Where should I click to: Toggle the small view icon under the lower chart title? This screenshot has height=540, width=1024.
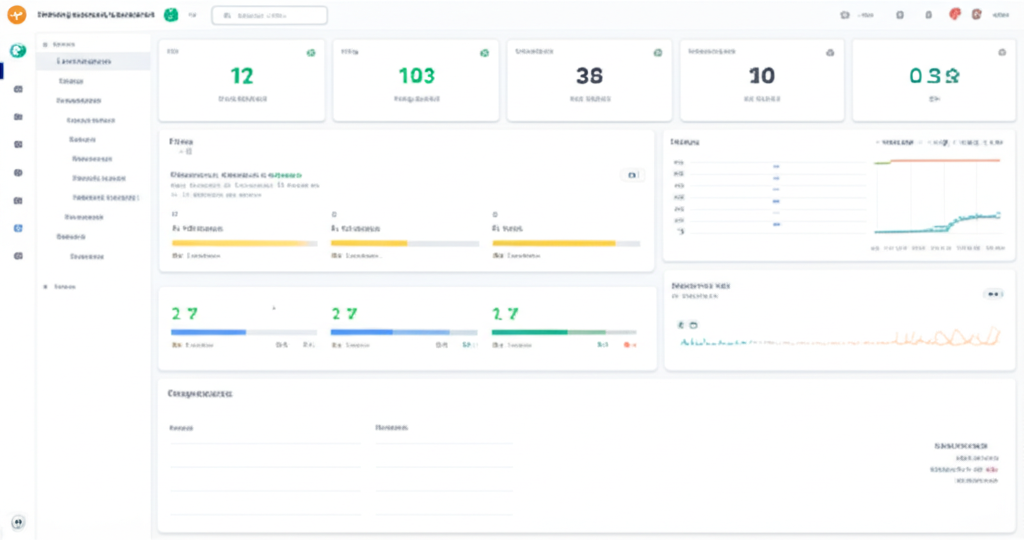click(x=681, y=325)
